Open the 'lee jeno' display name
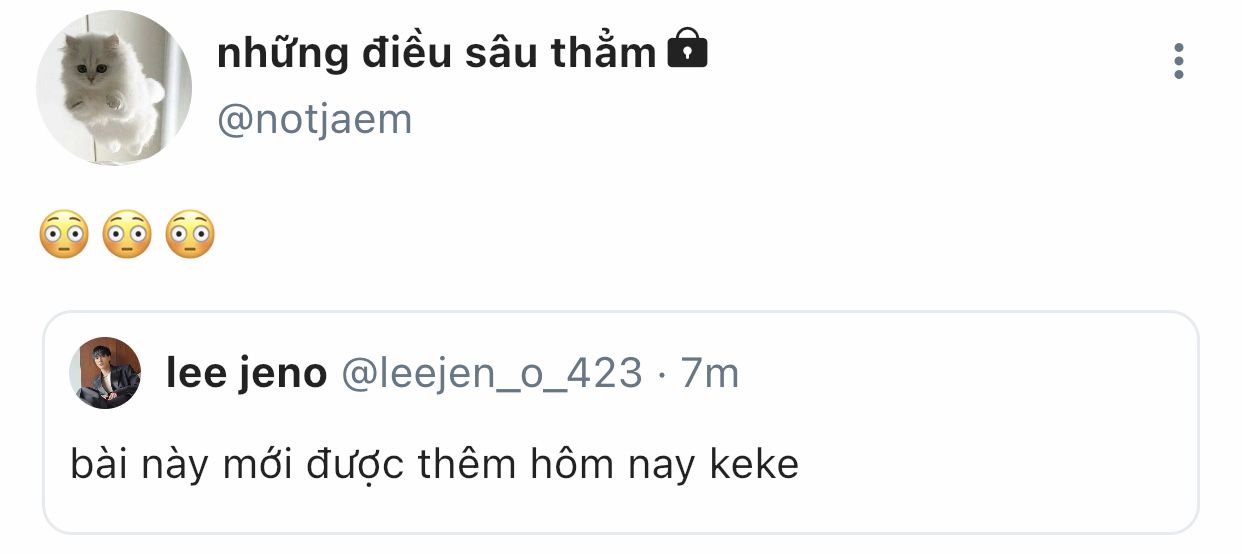Viewport: 1242px width, 554px height. (246, 374)
